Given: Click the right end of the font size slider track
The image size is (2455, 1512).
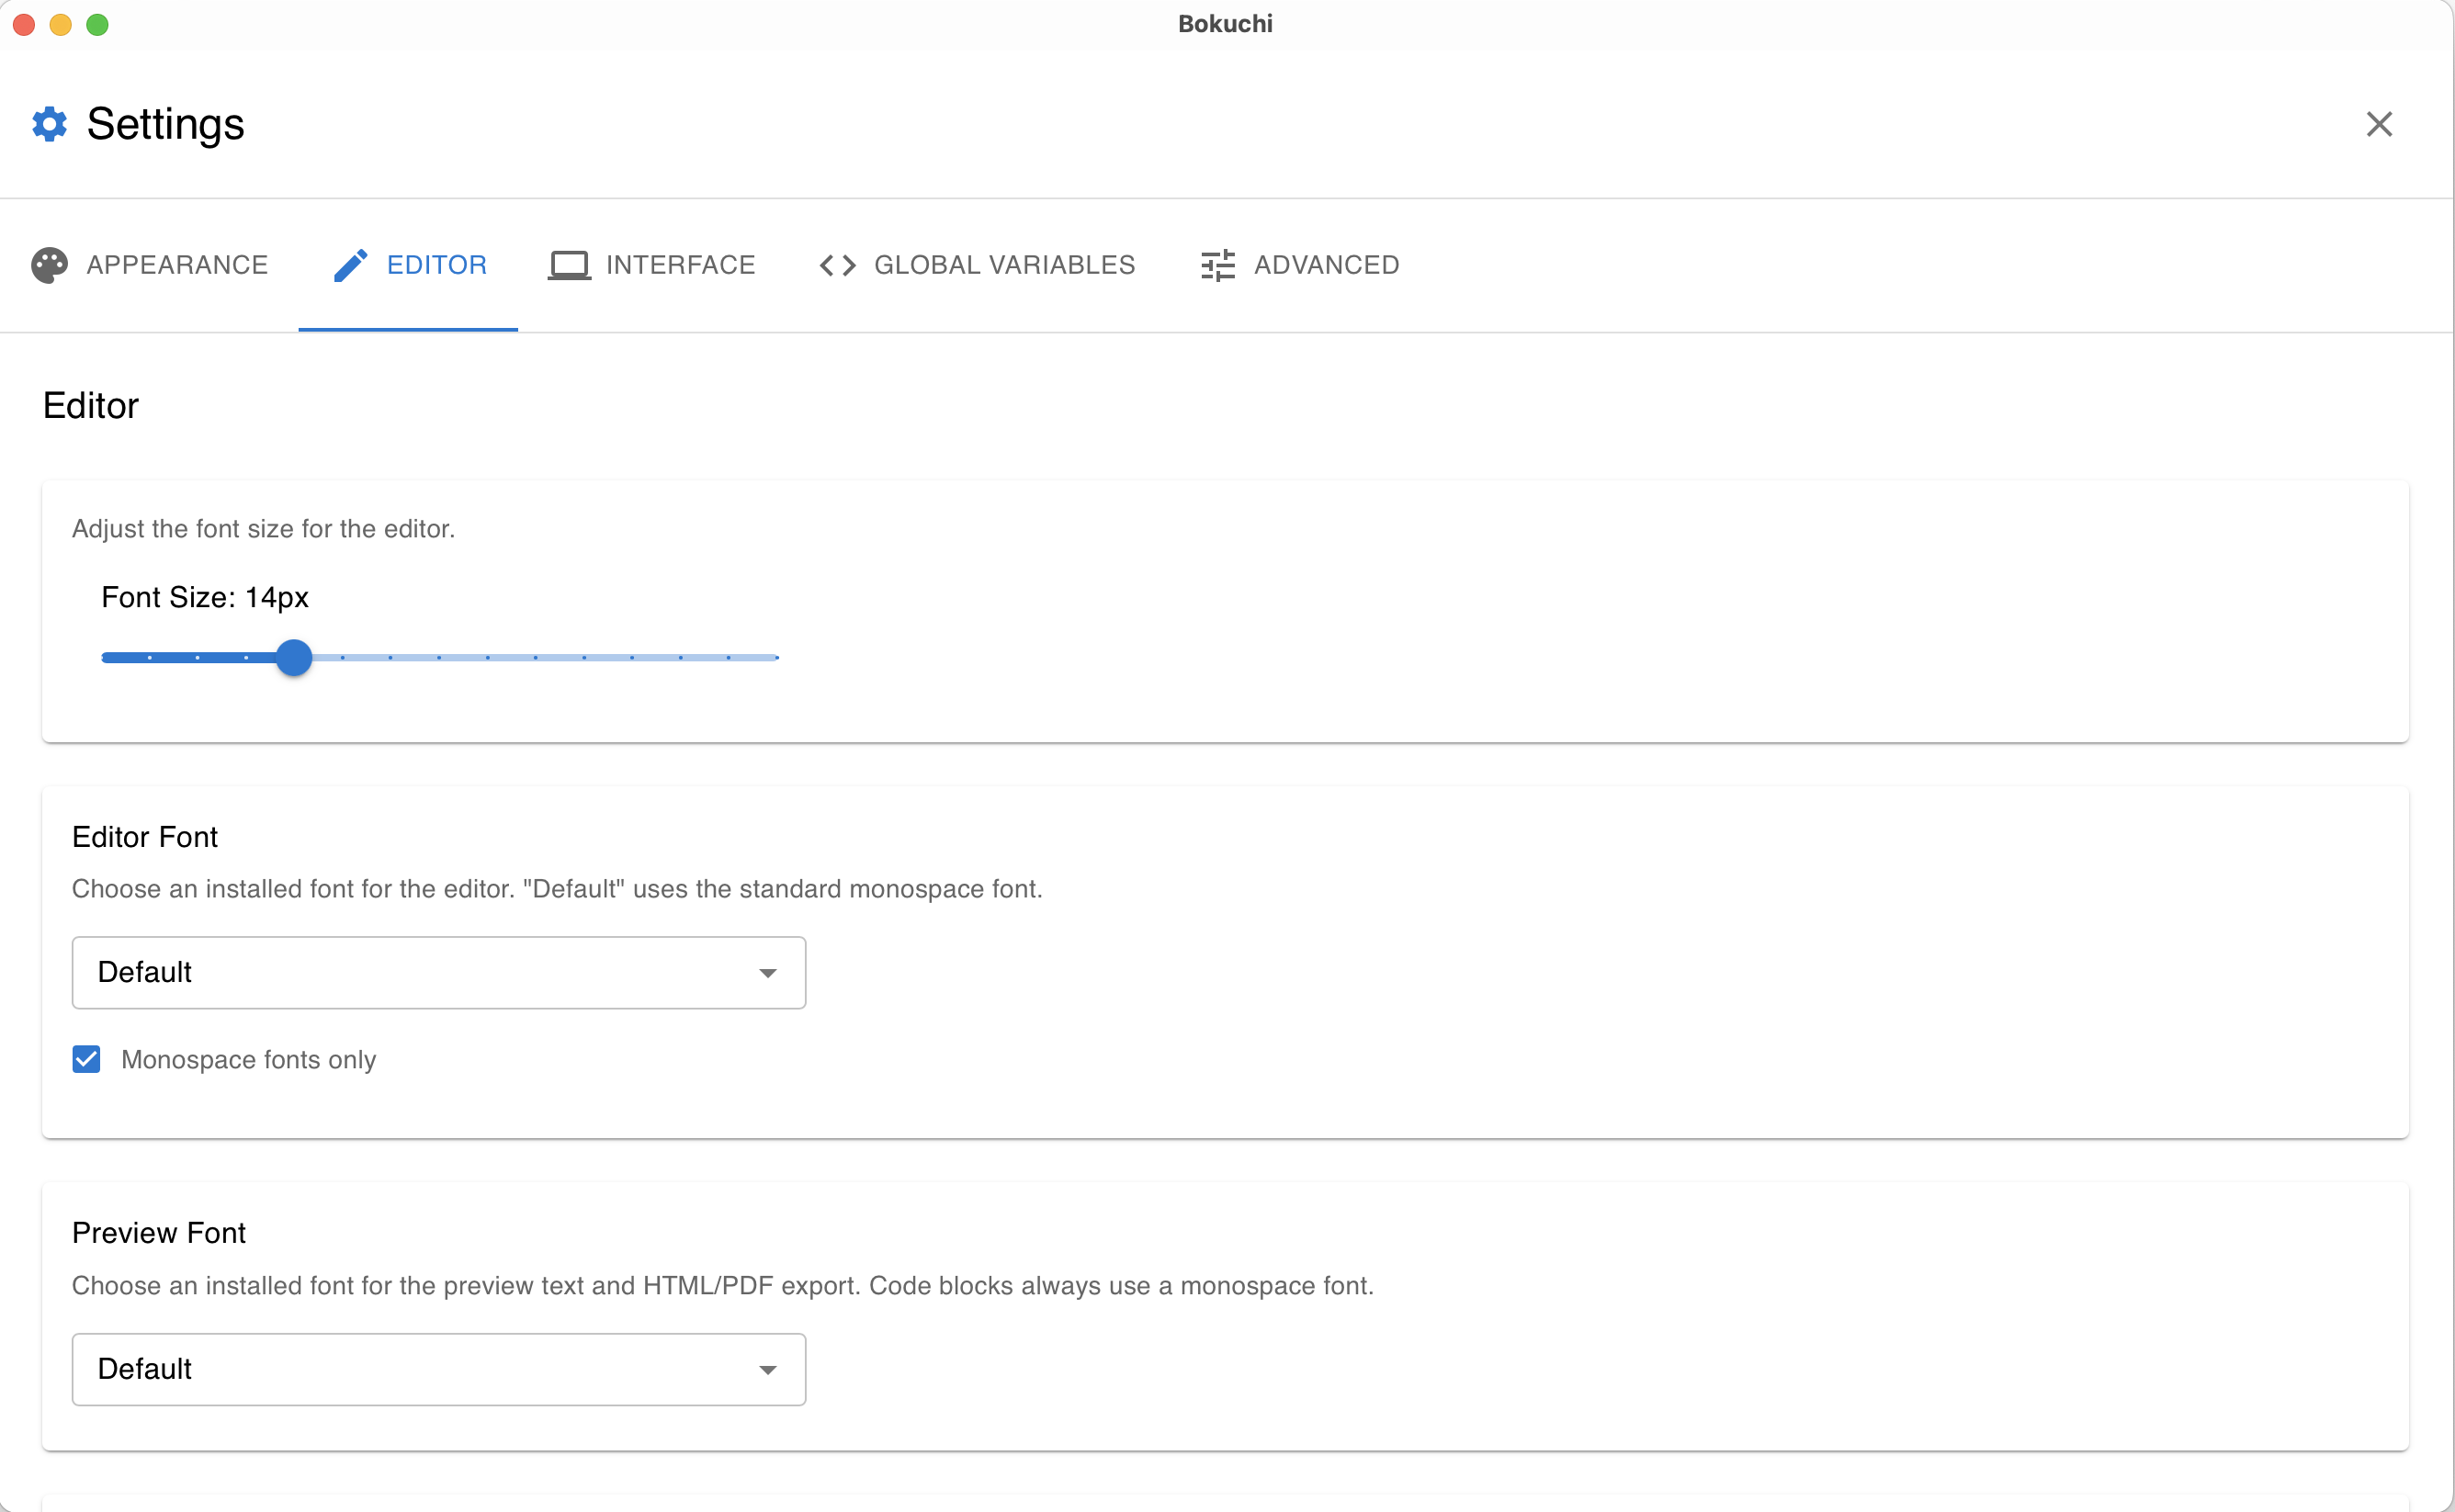Looking at the screenshot, I should [x=776, y=658].
